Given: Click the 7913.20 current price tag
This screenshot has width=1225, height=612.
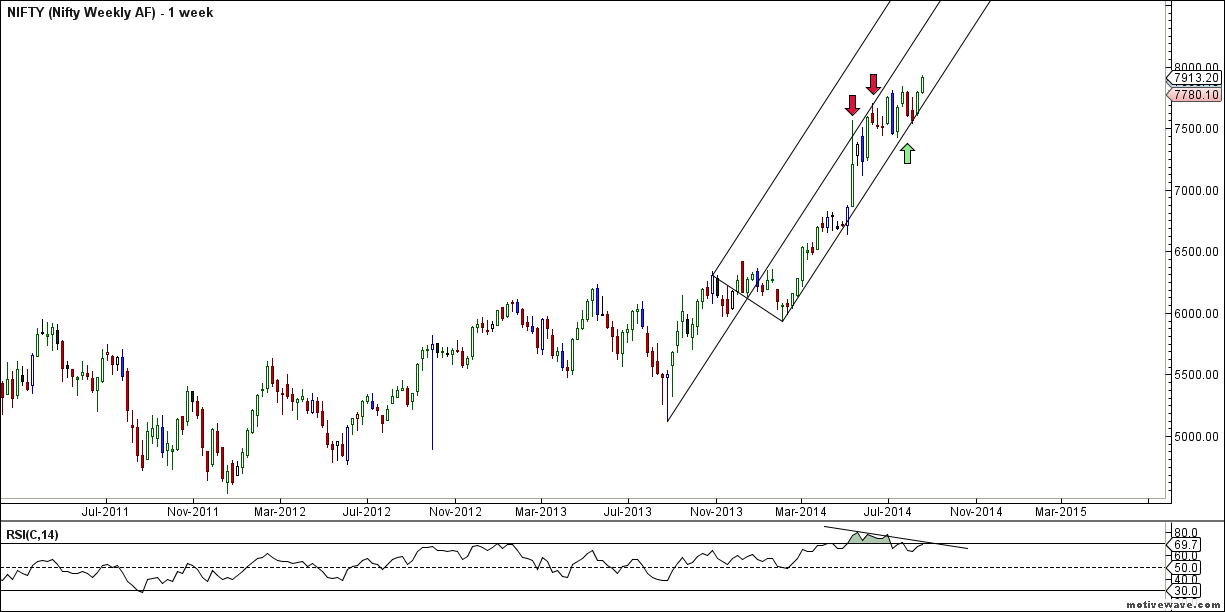Looking at the screenshot, I should click(x=1195, y=78).
